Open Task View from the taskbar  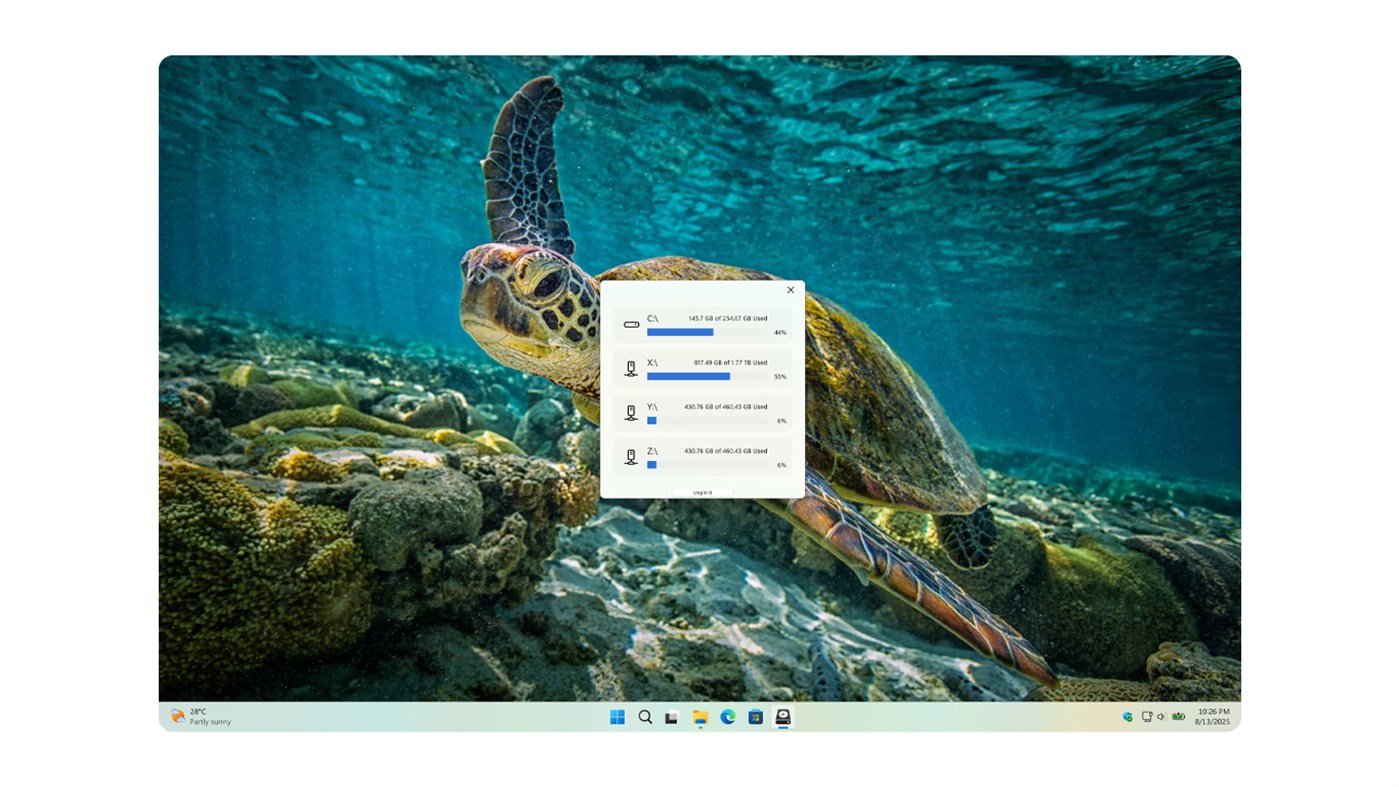[x=672, y=716]
